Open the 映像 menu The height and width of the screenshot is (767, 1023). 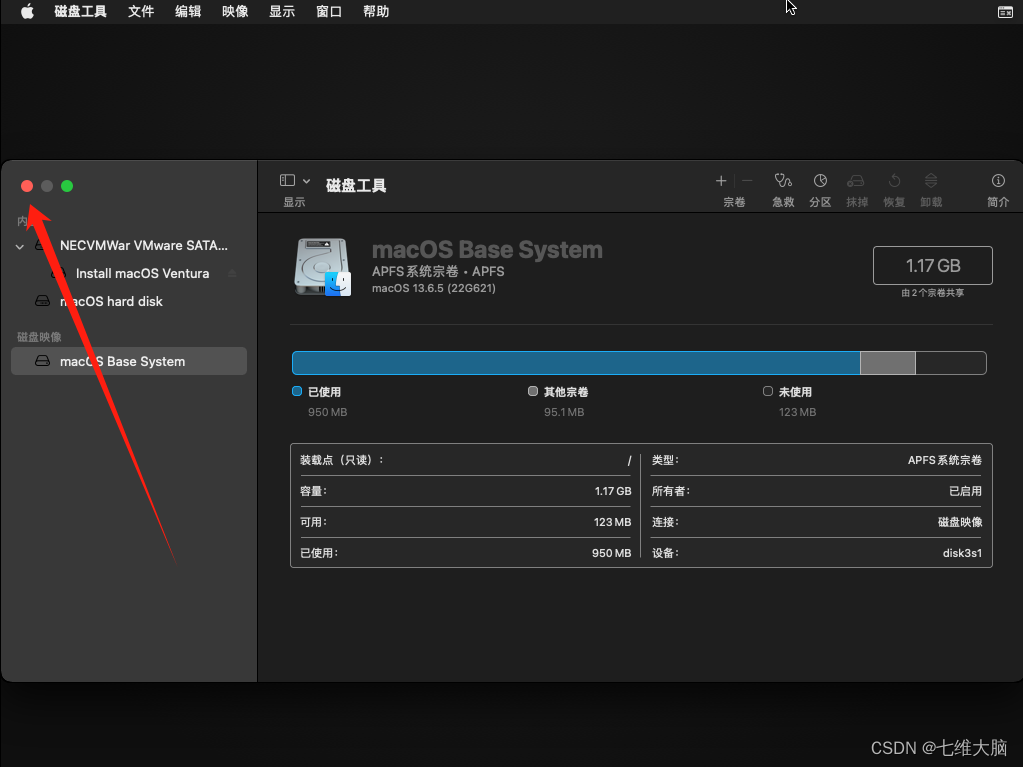tap(235, 11)
